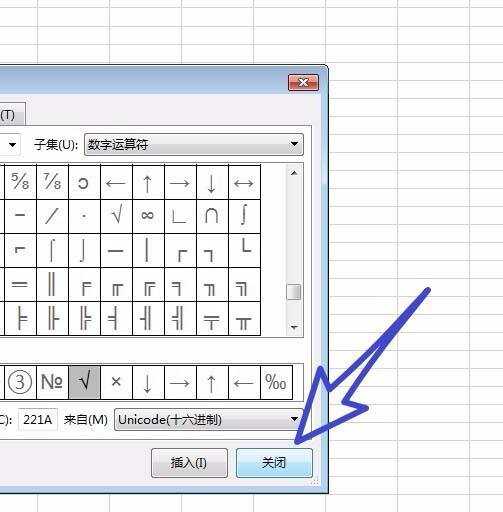The height and width of the screenshot is (512, 503).
Task: Select the minus sign symbol in grid
Action: (20, 217)
